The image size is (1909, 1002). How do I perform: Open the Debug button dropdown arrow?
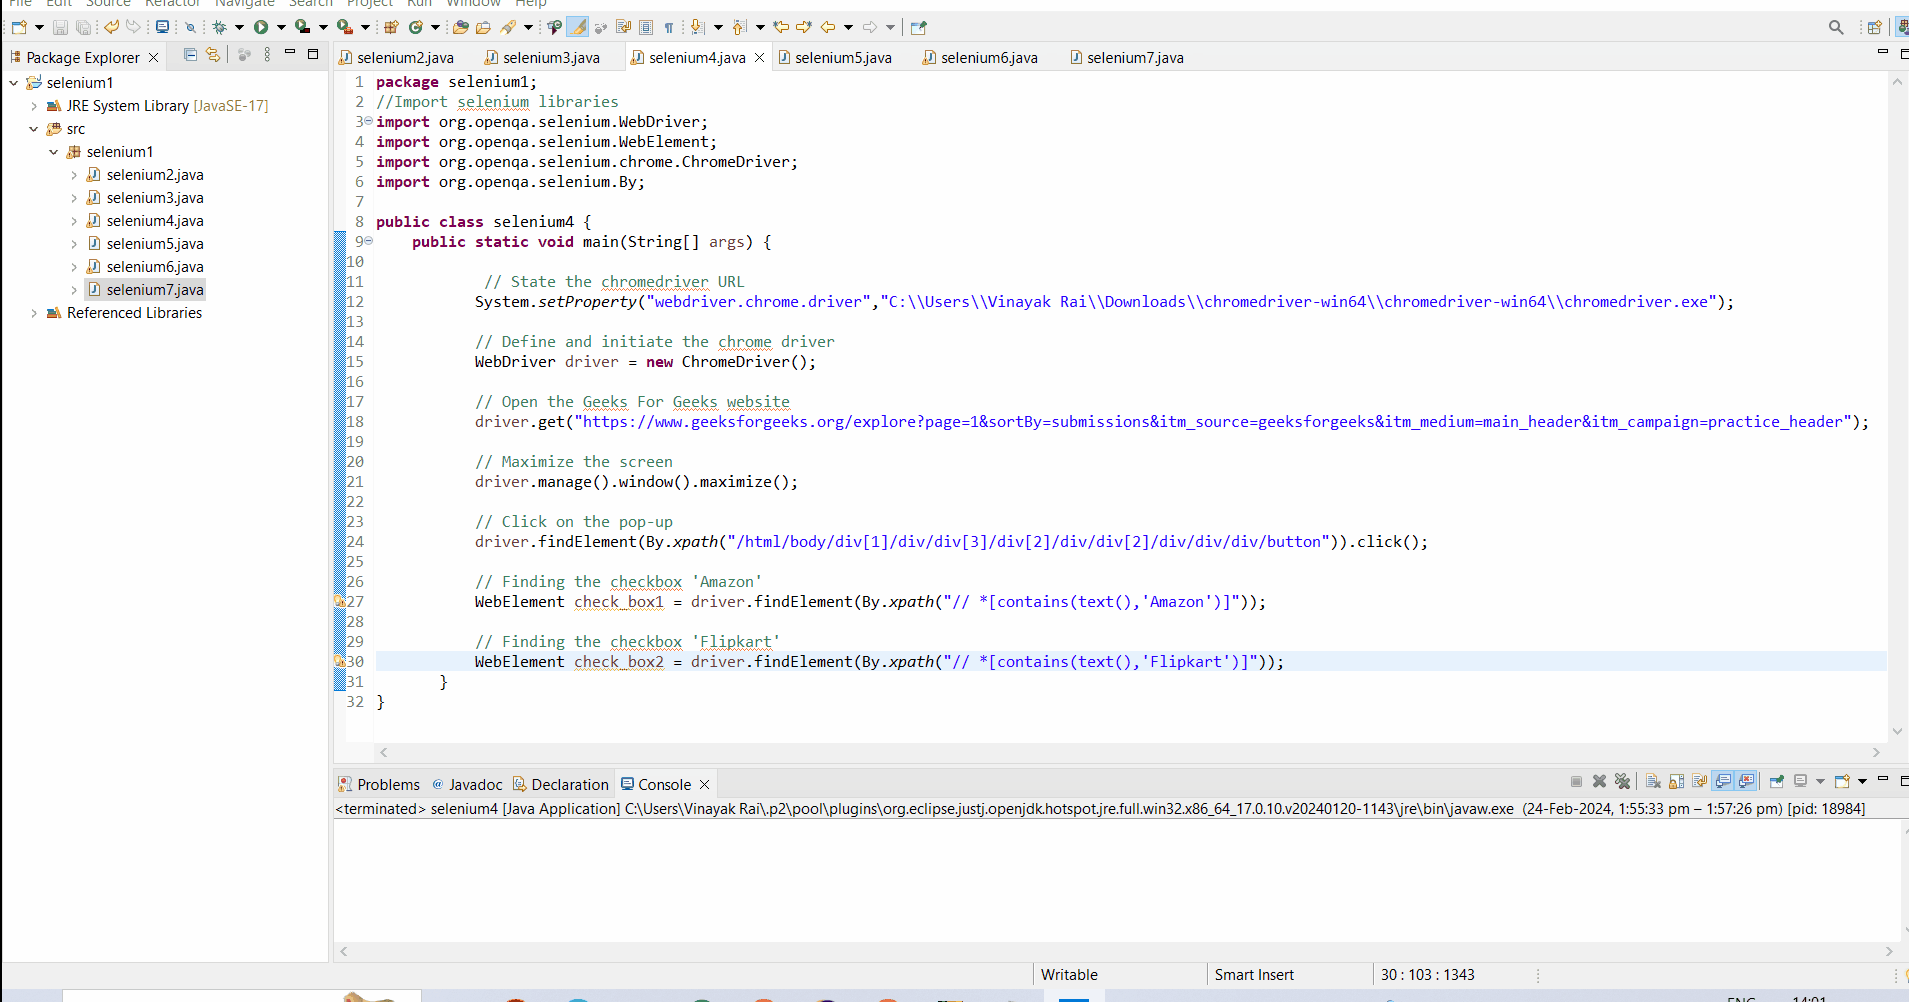point(239,27)
